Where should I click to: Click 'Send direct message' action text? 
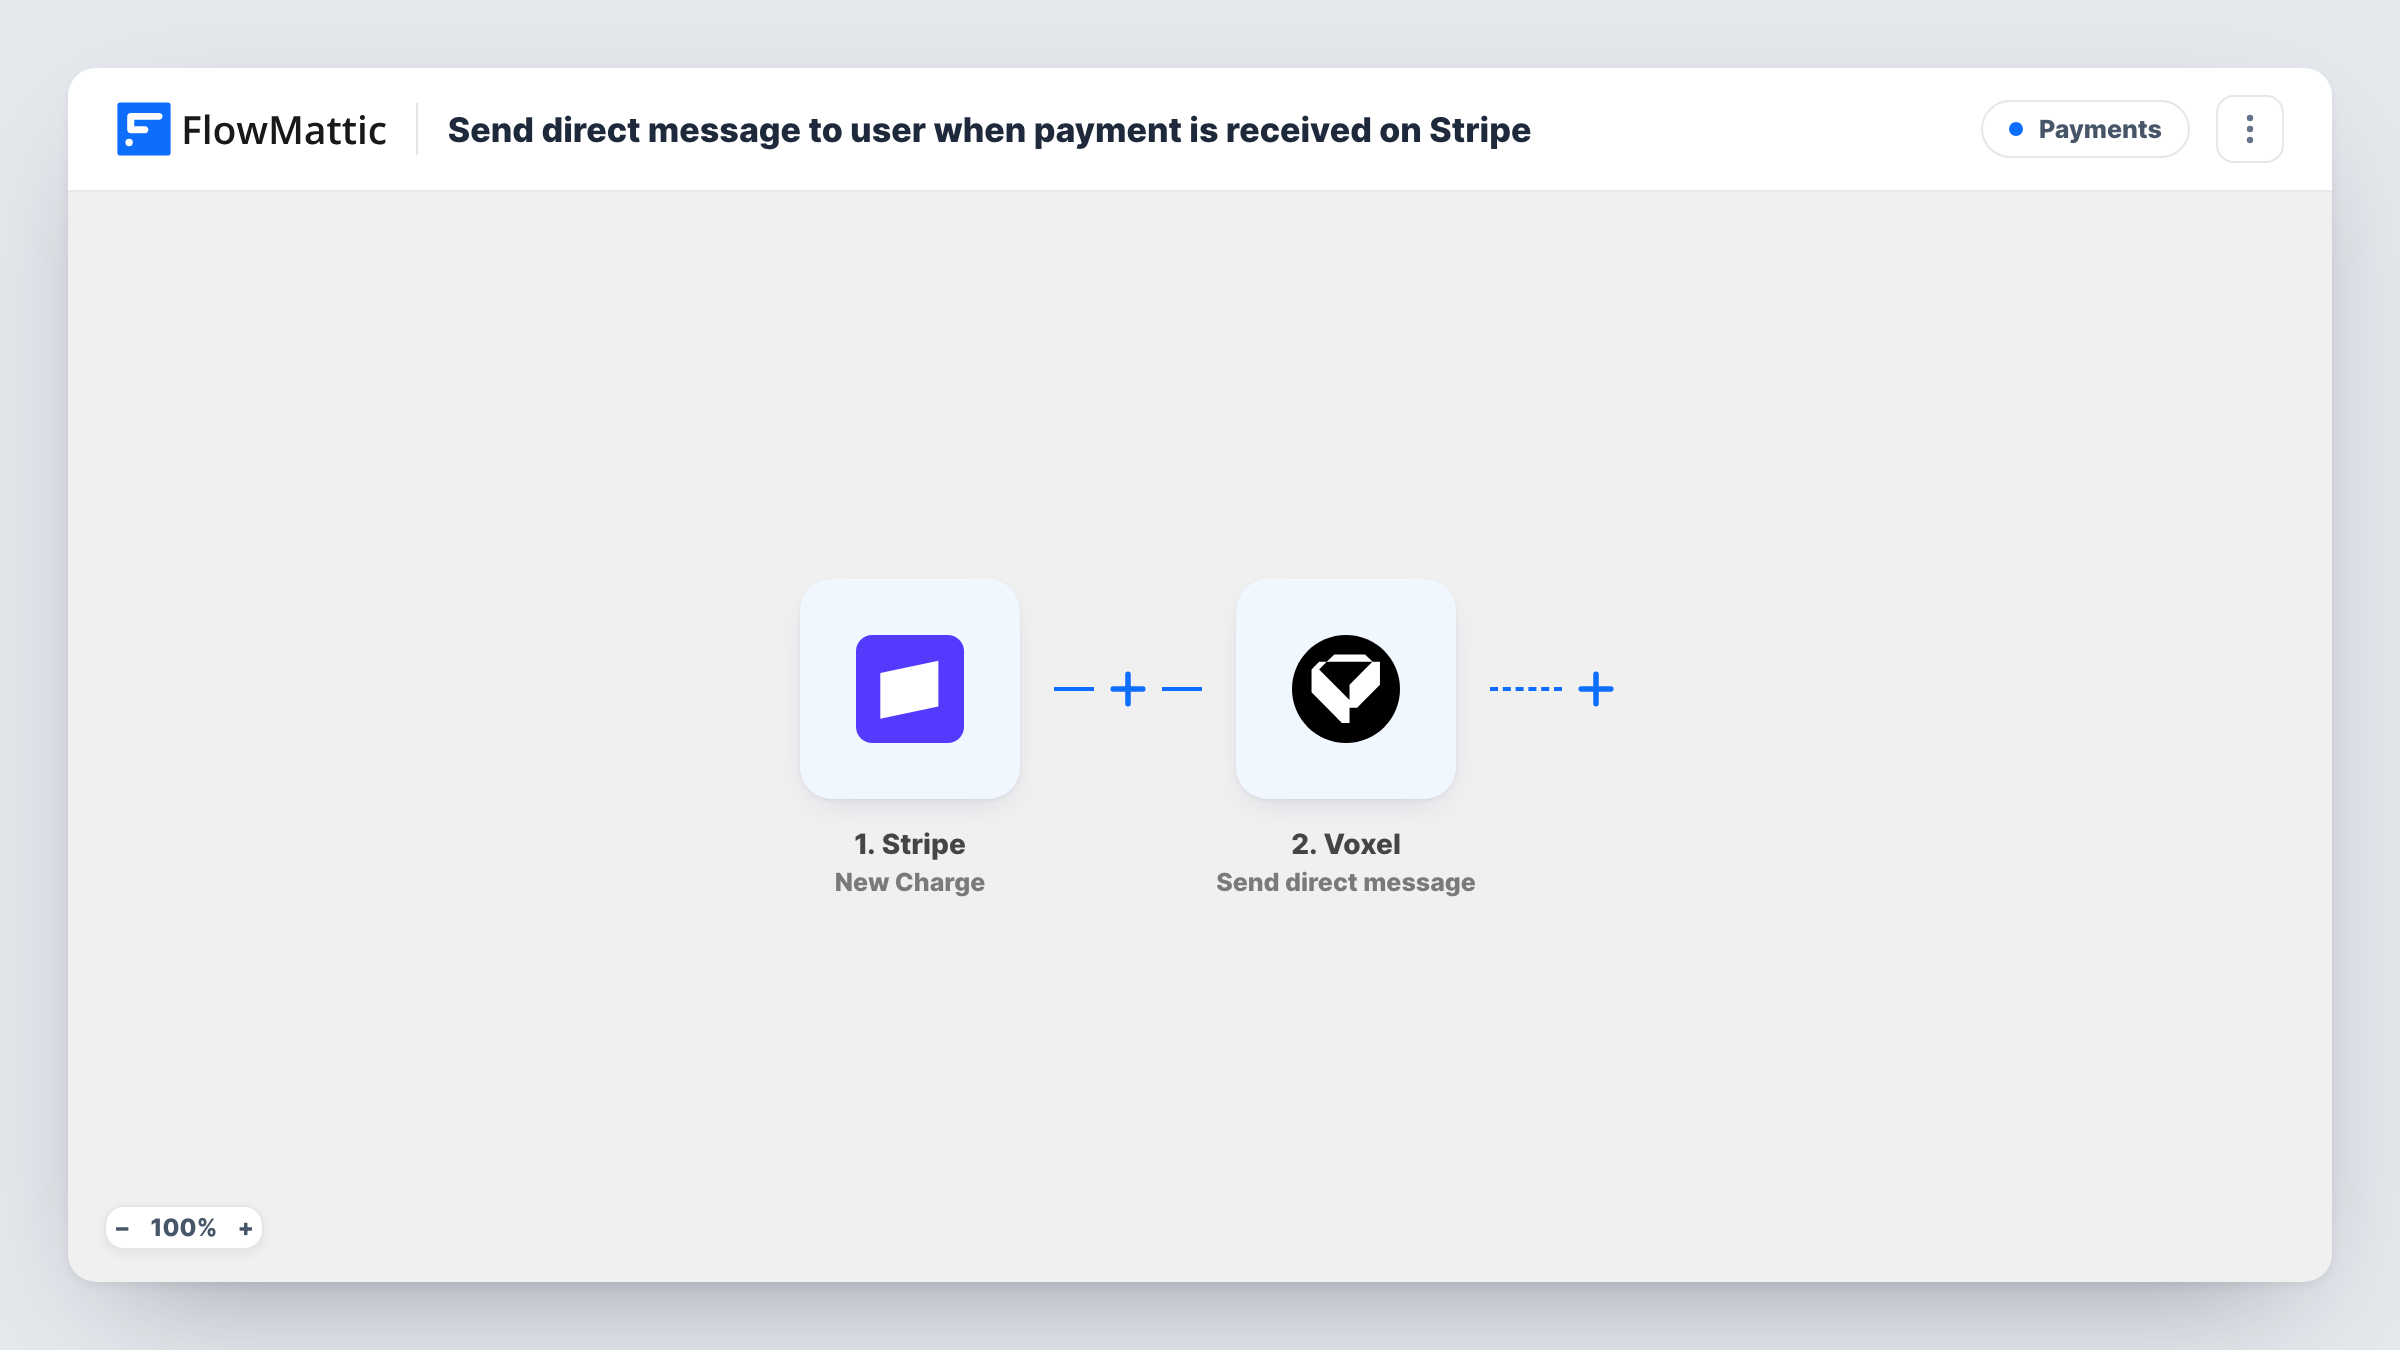1345,882
